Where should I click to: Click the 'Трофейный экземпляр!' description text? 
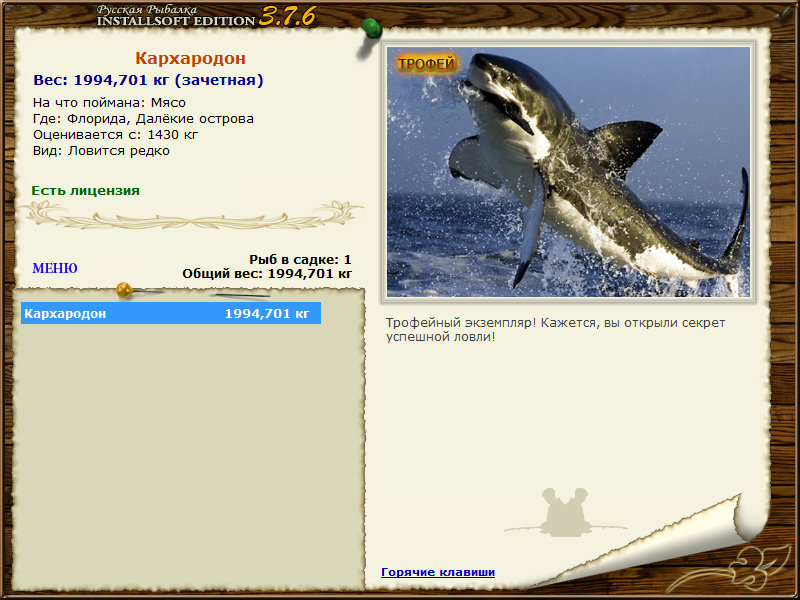coord(555,330)
